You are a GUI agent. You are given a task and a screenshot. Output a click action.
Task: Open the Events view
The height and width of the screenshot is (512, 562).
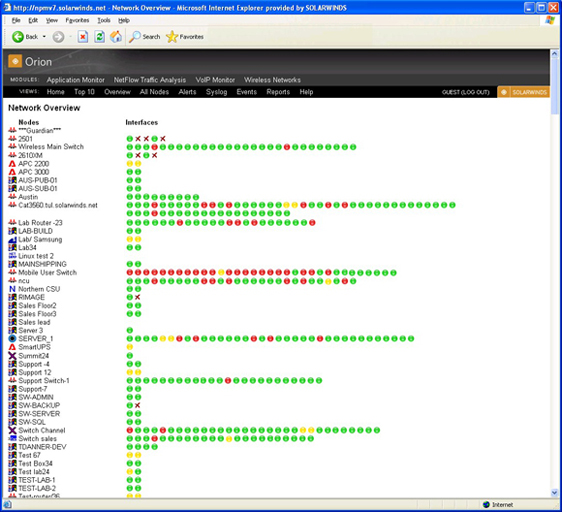tap(247, 92)
